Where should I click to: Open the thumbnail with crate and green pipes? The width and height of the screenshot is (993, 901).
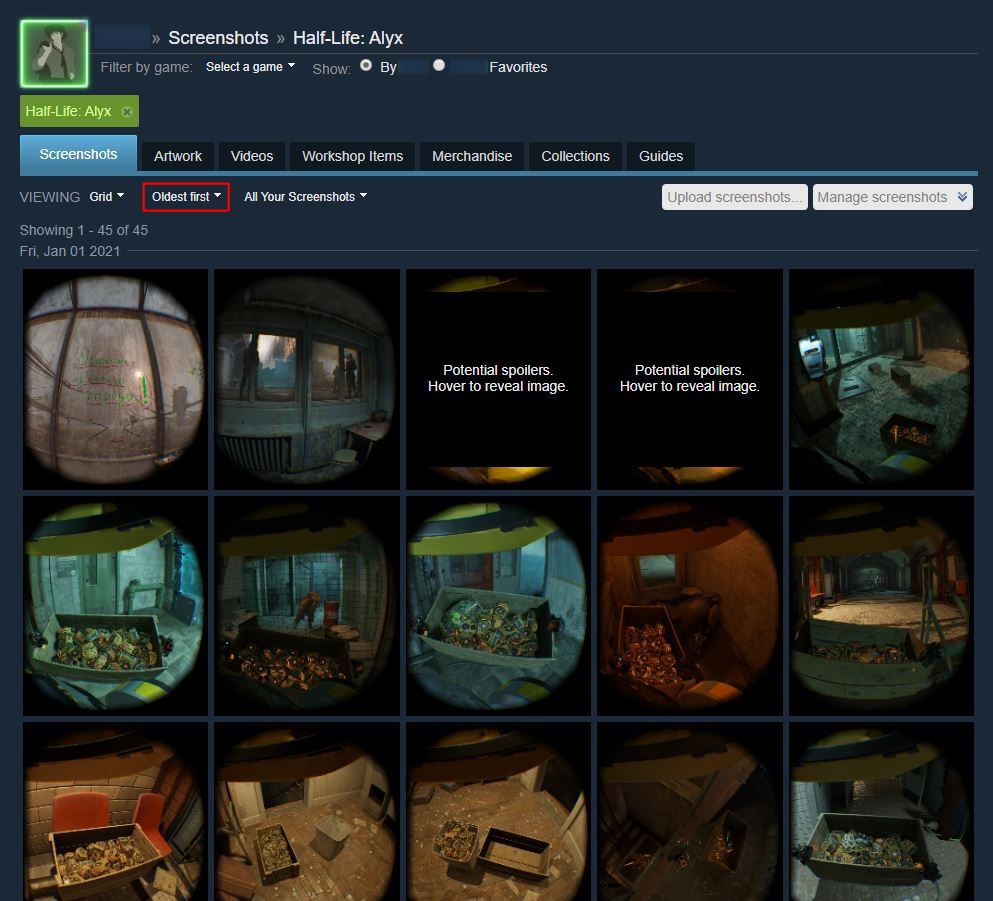(115, 606)
